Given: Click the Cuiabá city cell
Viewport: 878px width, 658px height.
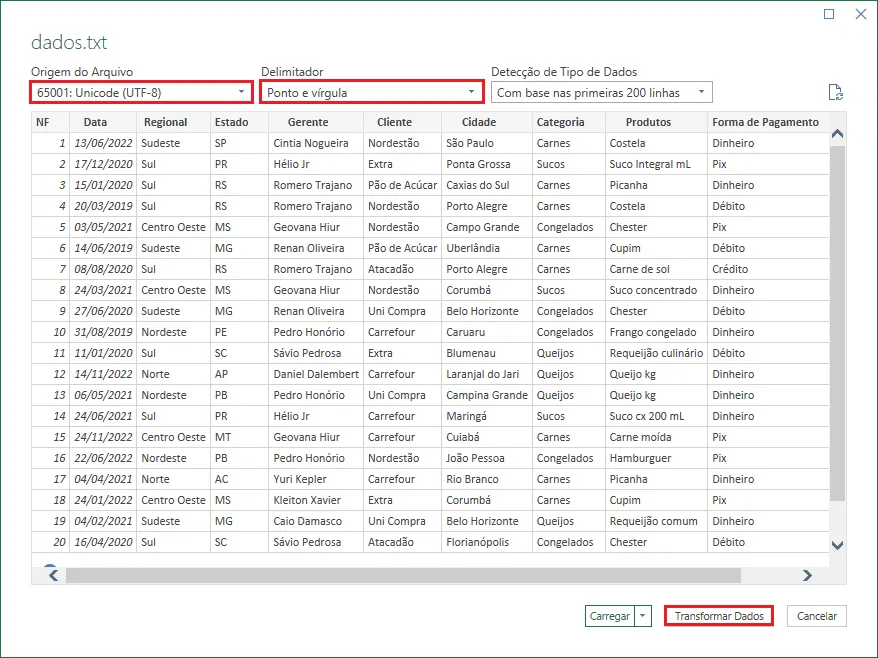Looking at the screenshot, I should coord(487,437).
